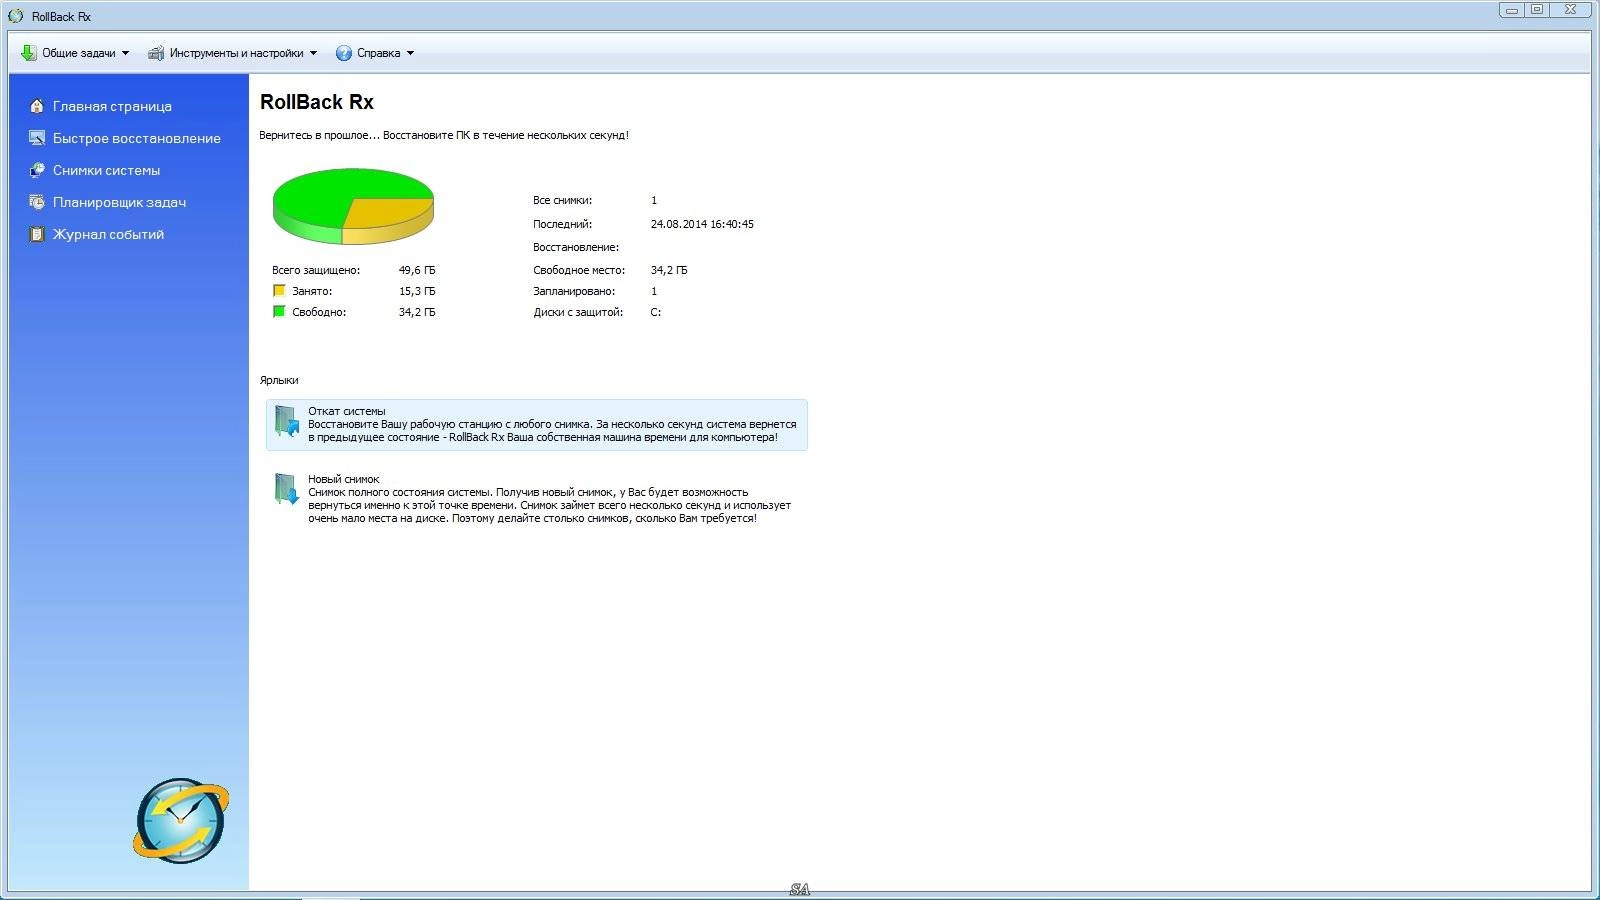Click the Свободное место value 34,2 ГБ
Viewport: 1600px width, 900px height.
(669, 270)
